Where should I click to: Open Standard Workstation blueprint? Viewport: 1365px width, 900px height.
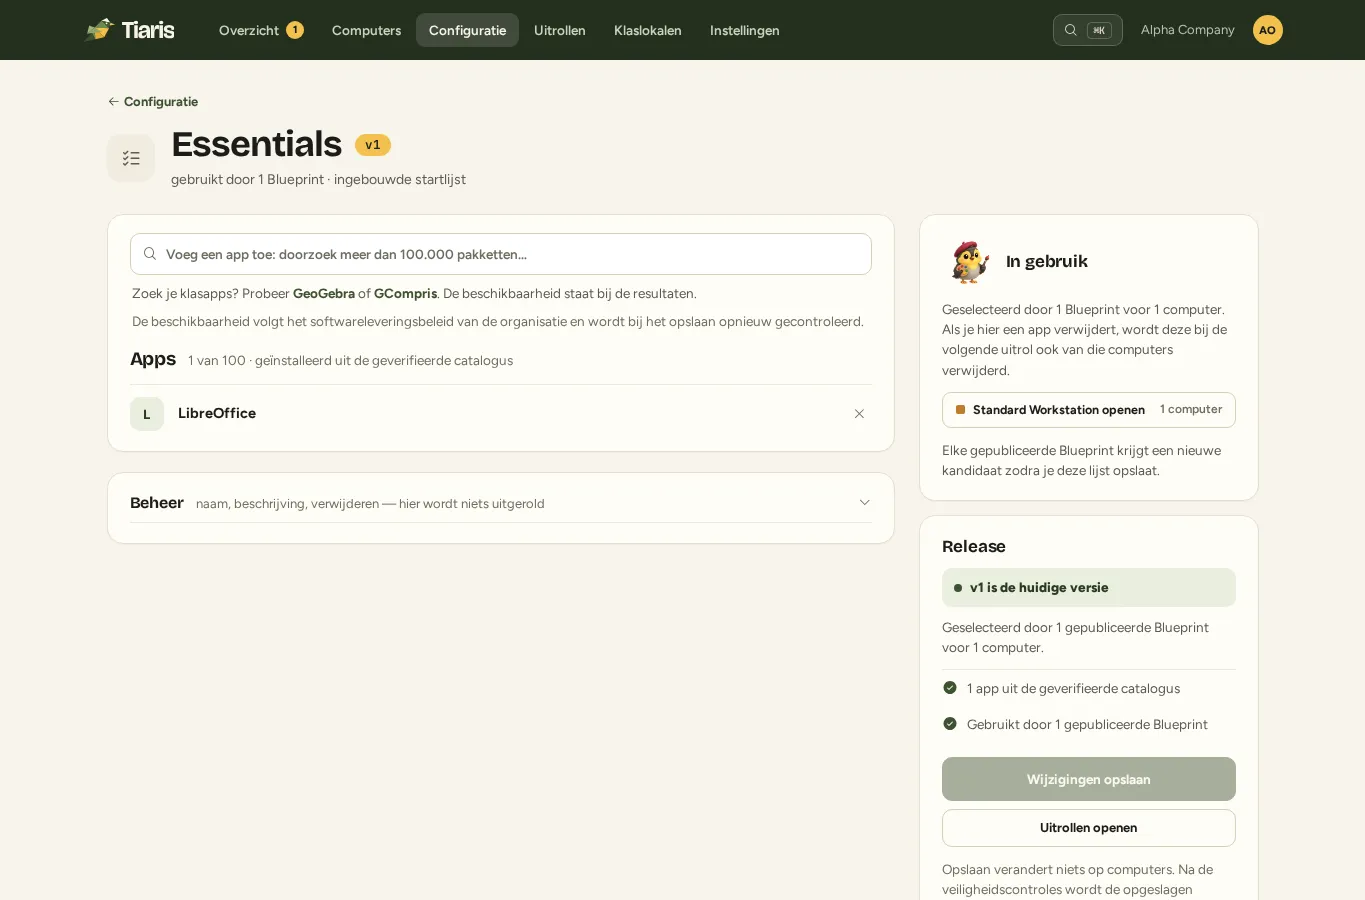[1089, 410]
